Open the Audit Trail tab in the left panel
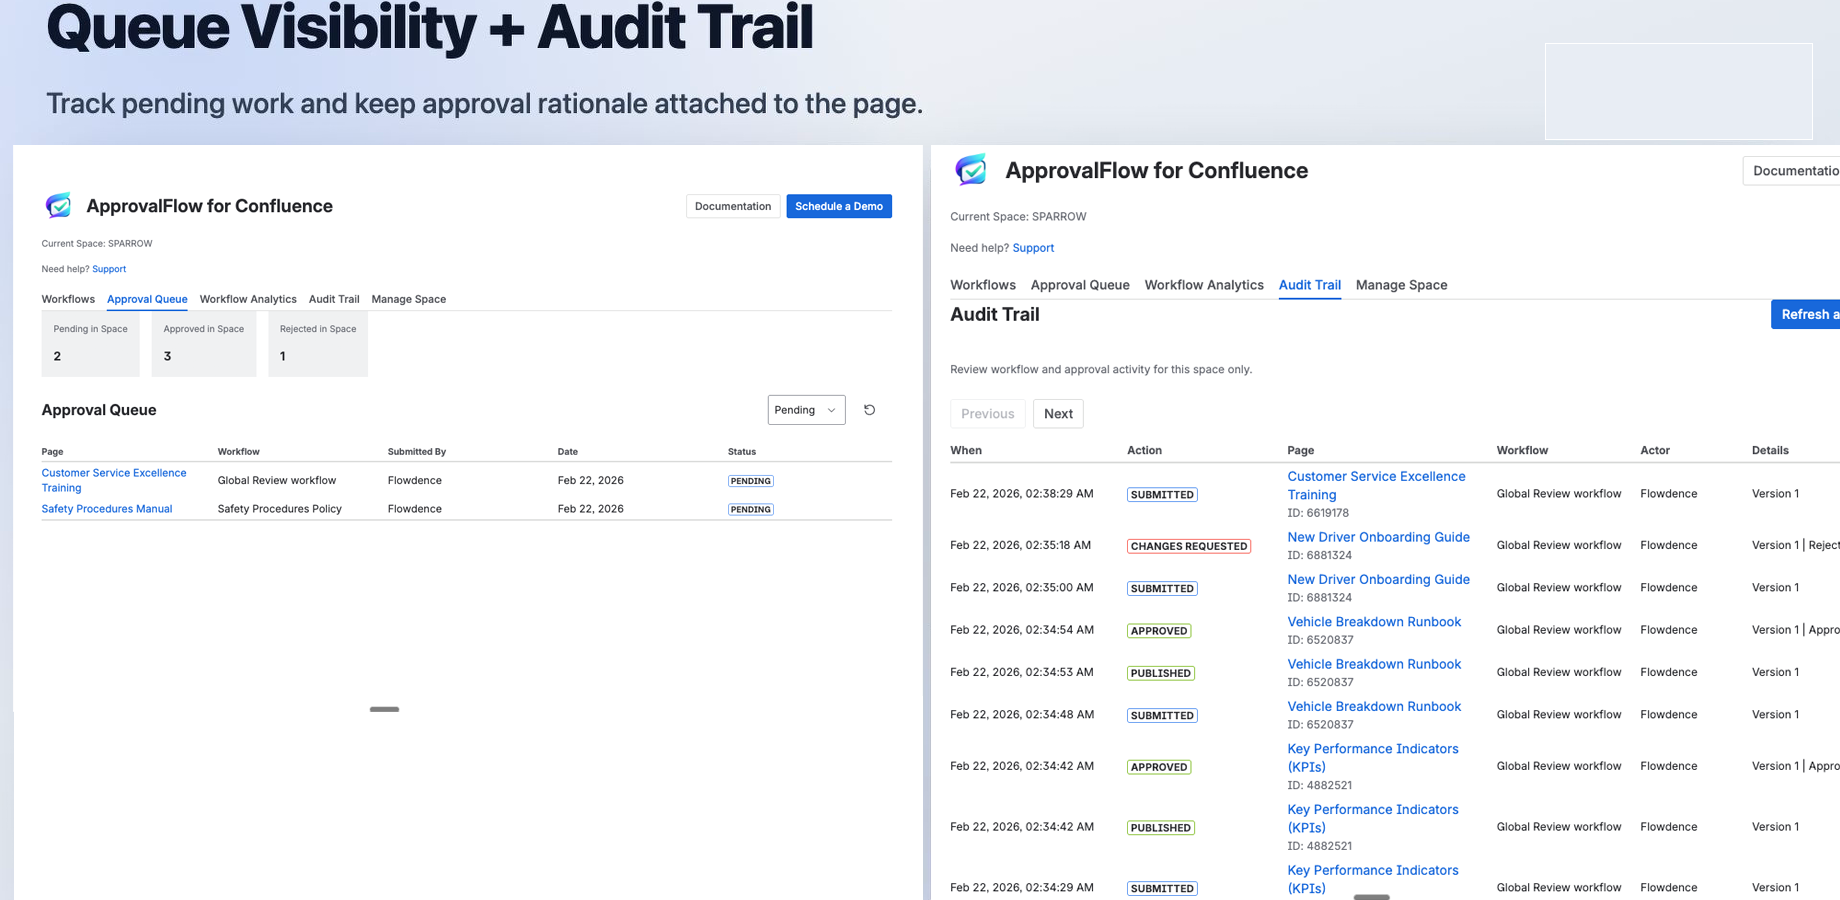The height and width of the screenshot is (900, 1840). pyautogui.click(x=334, y=299)
